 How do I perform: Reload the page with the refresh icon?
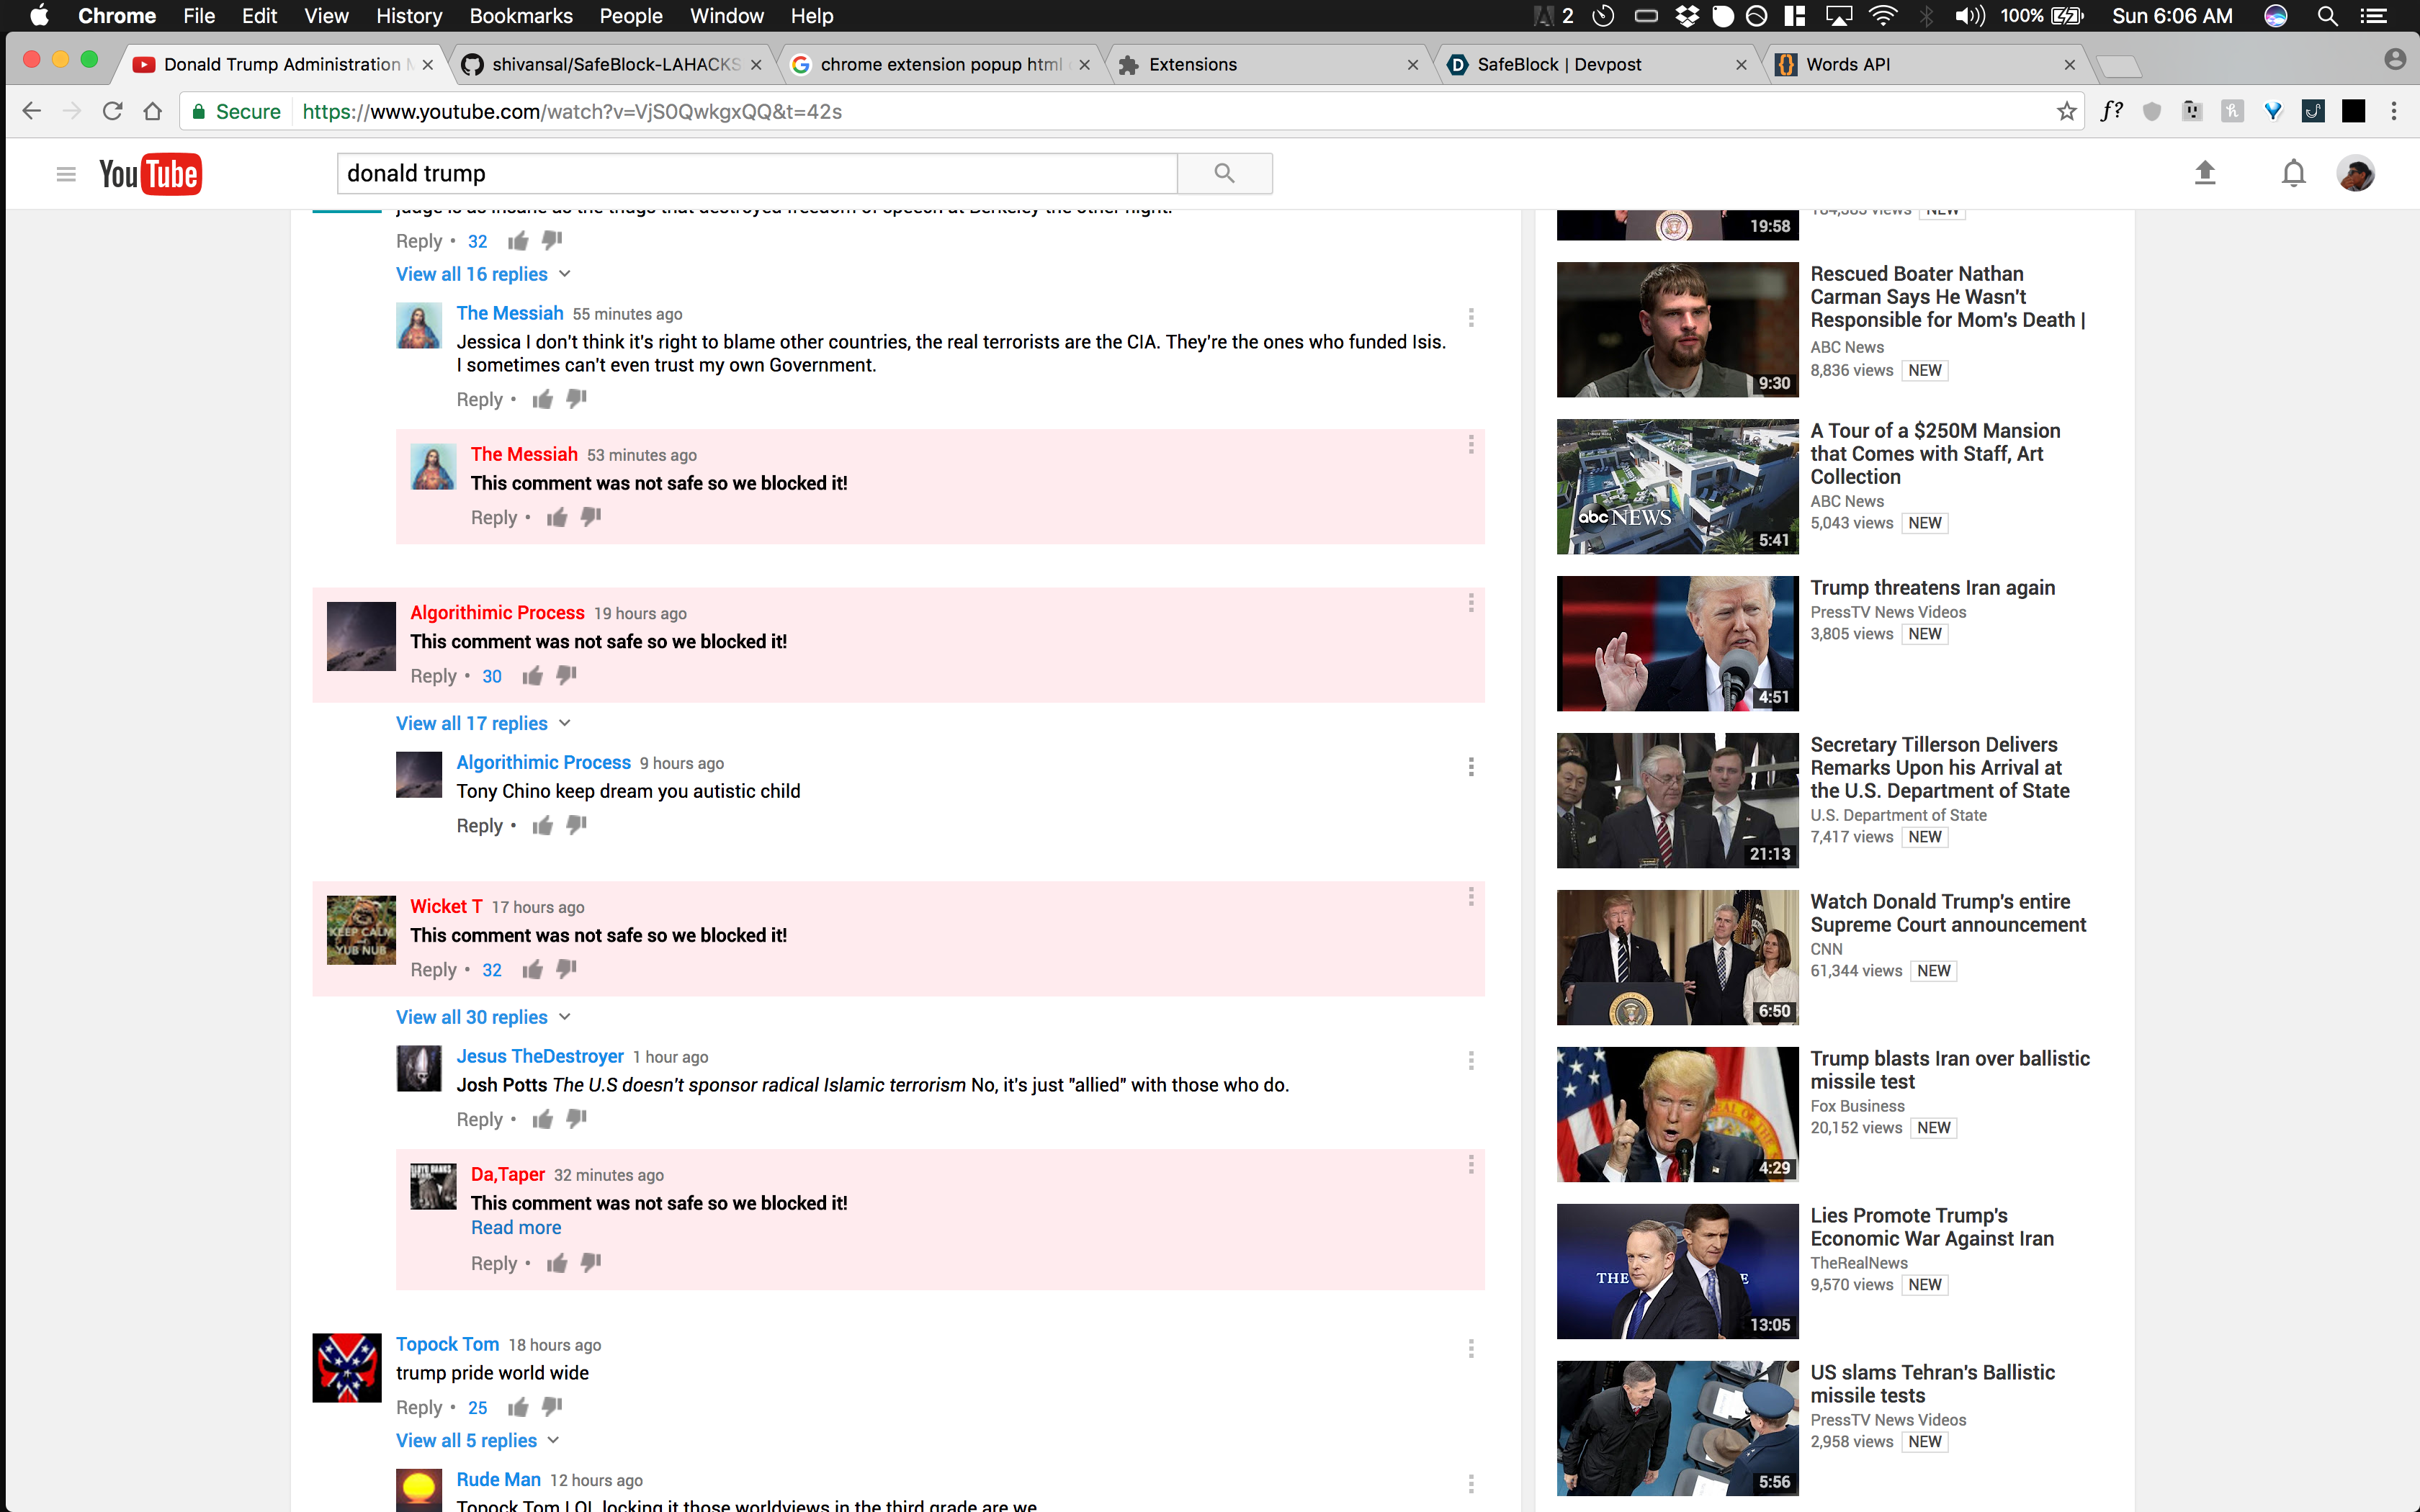click(x=112, y=111)
